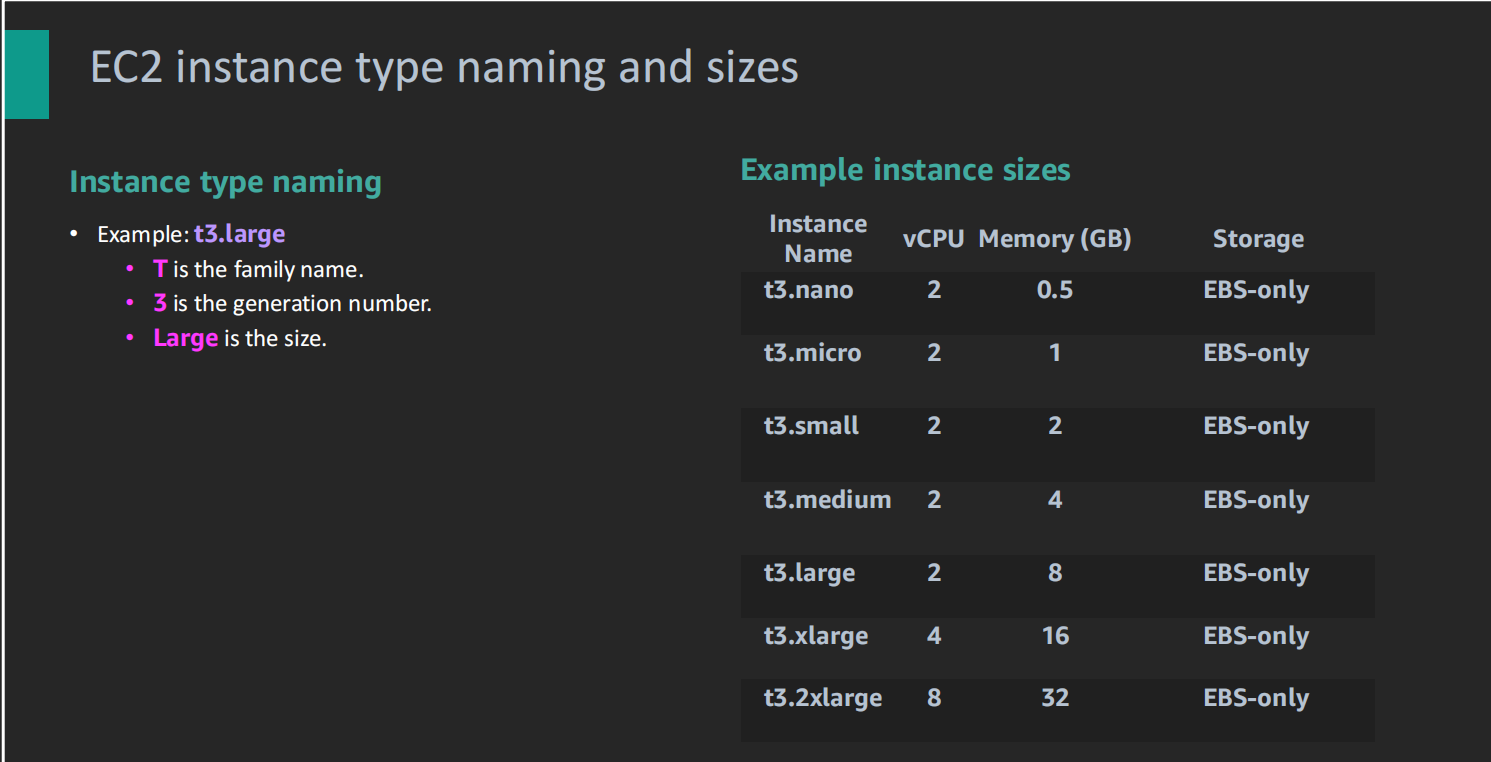This screenshot has height=762, width=1491.
Task: Select the t3.micro table cell
Action: point(812,353)
